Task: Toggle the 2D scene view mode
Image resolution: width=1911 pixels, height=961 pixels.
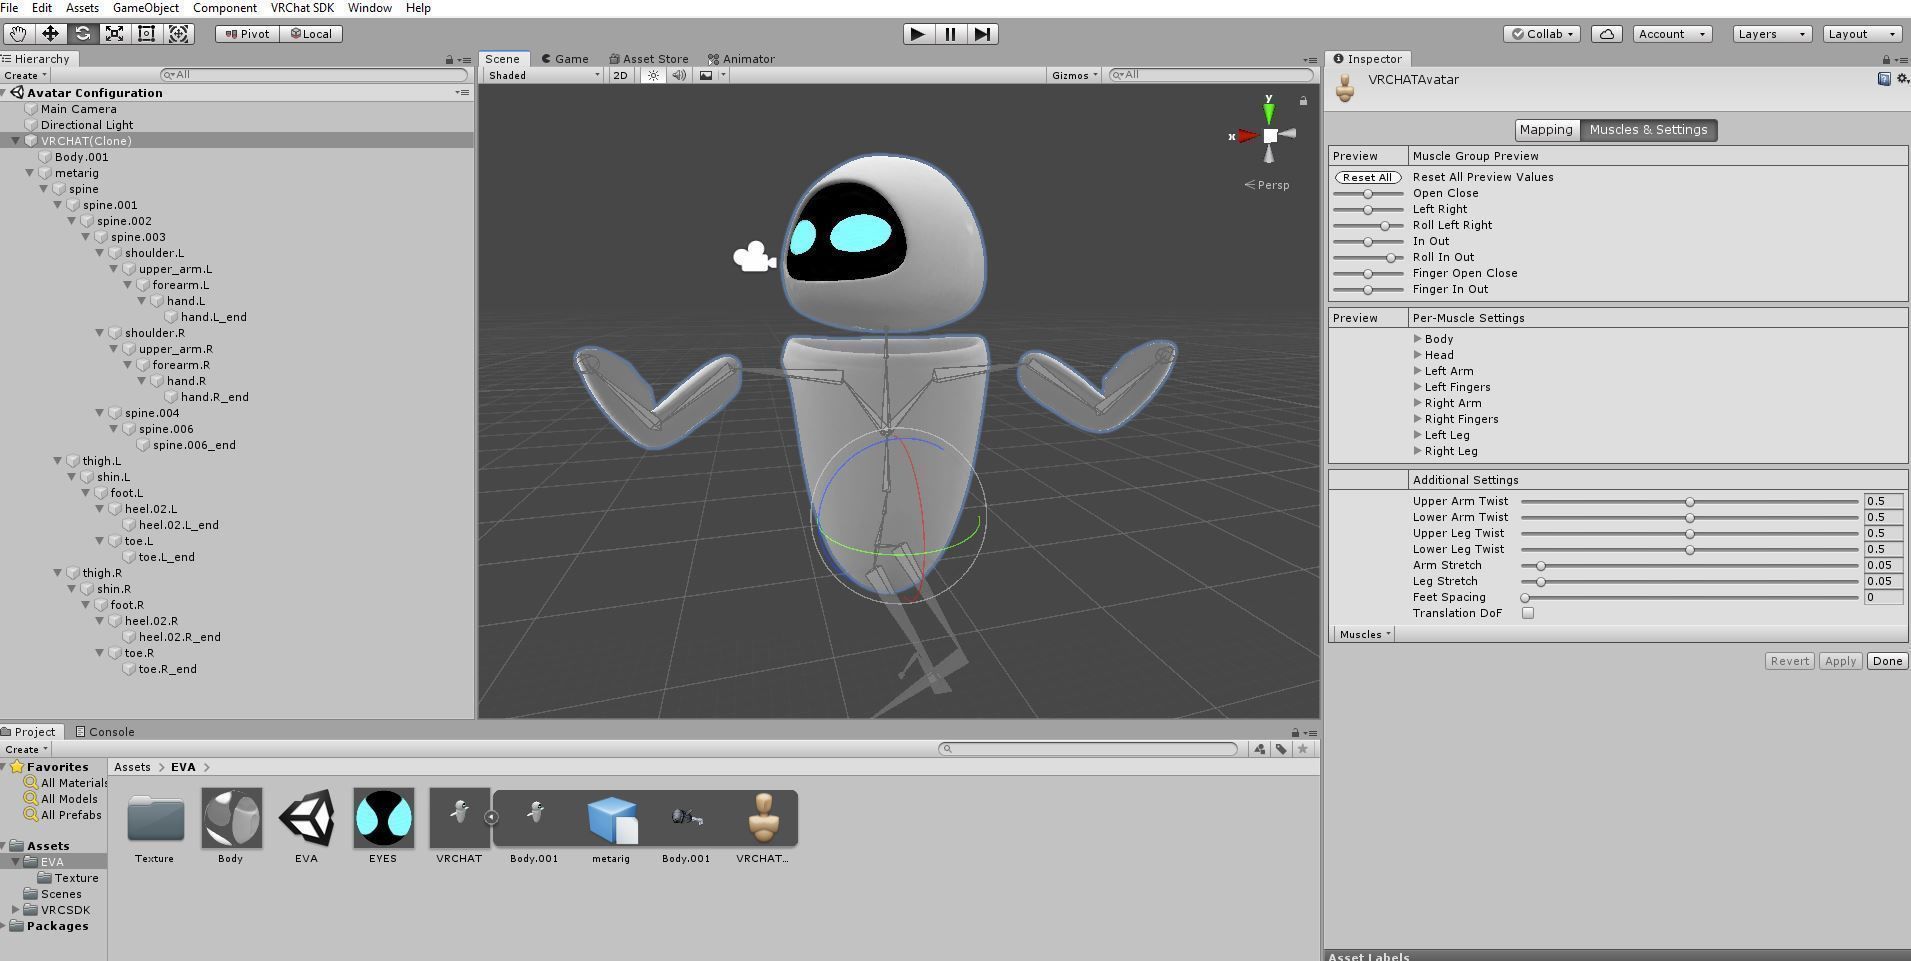Action: coord(620,75)
